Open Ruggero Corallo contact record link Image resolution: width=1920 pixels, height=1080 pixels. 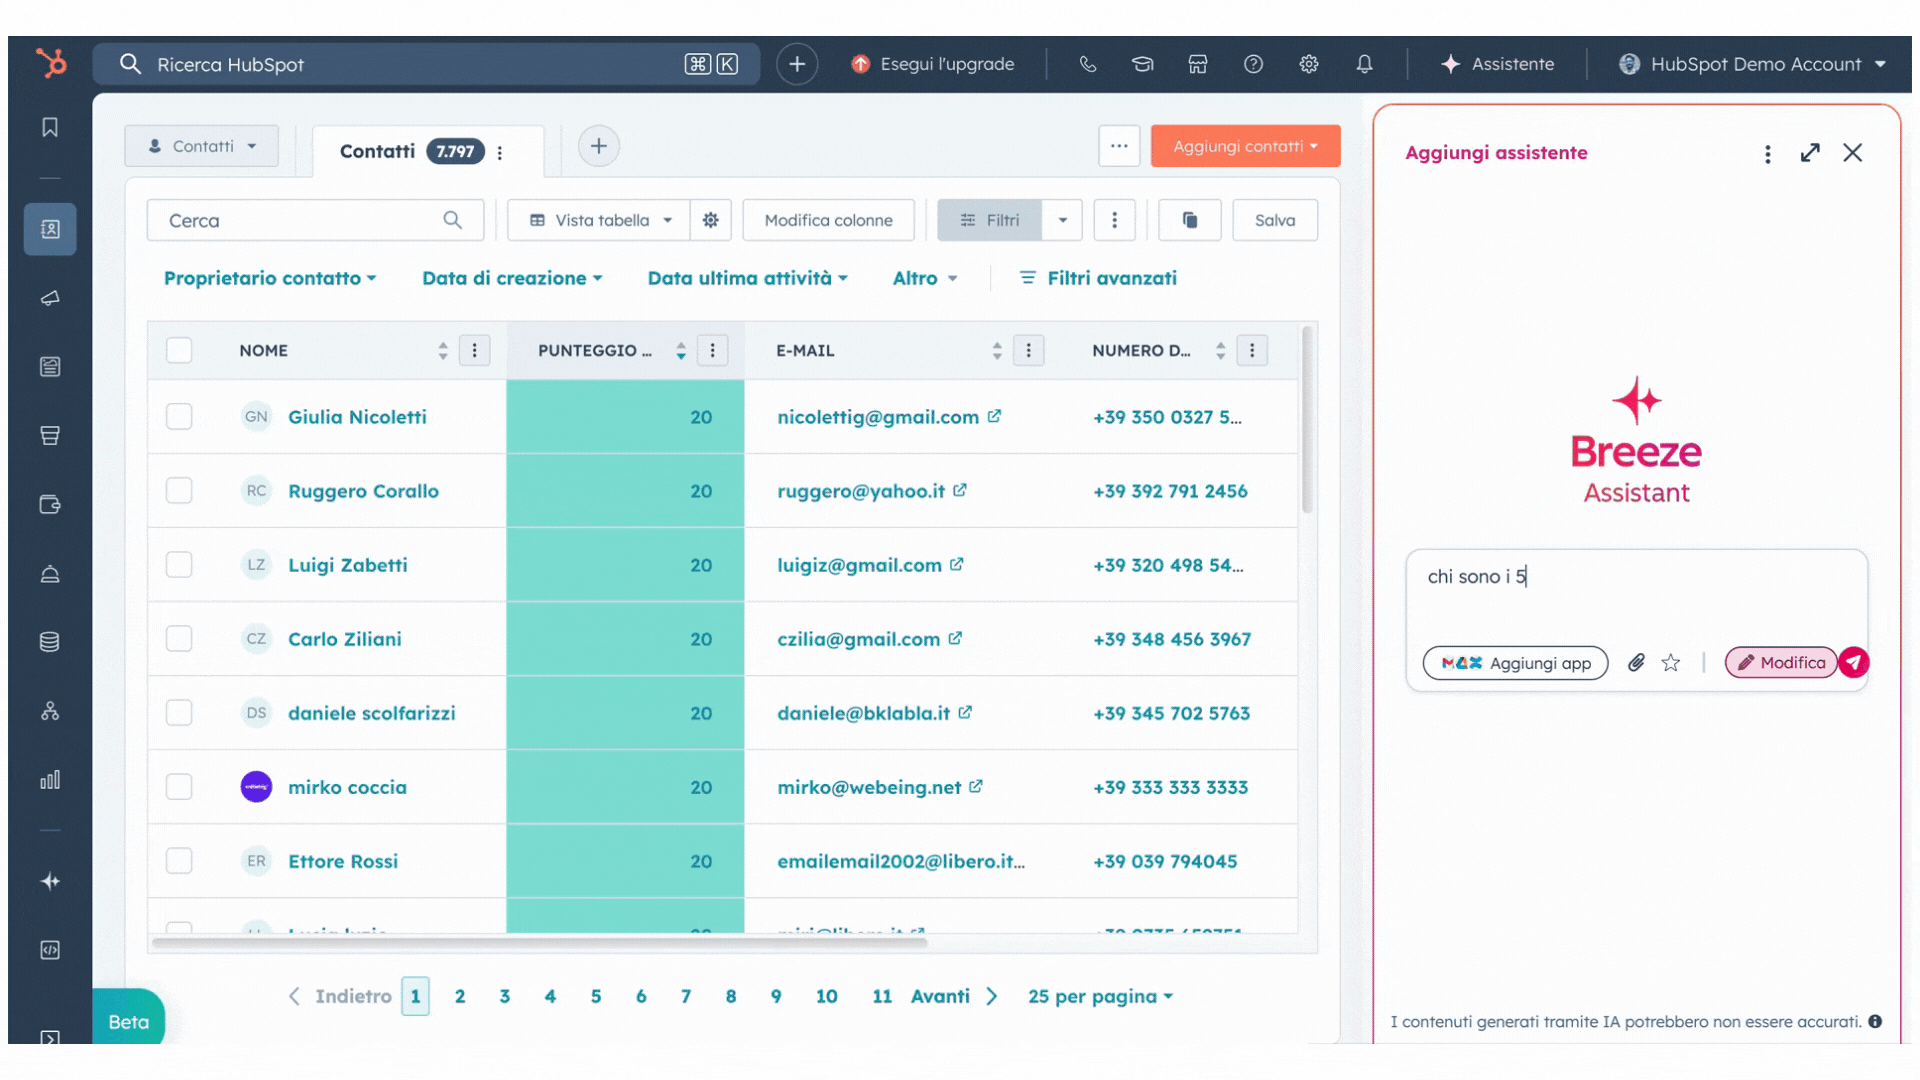point(363,491)
